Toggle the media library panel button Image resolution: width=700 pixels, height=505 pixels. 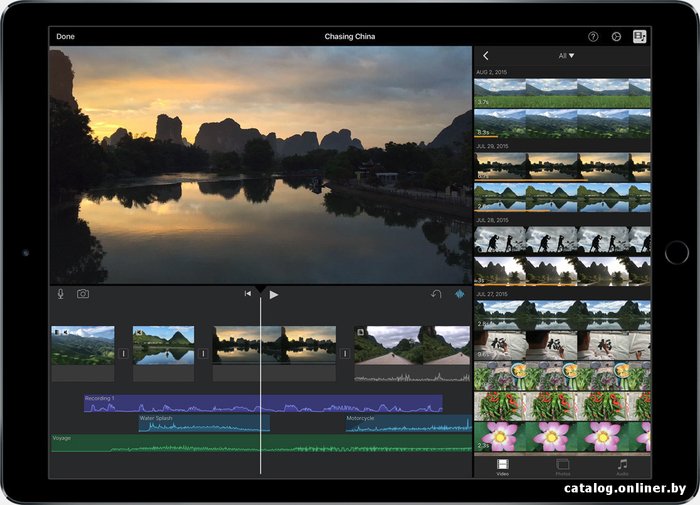(x=639, y=36)
